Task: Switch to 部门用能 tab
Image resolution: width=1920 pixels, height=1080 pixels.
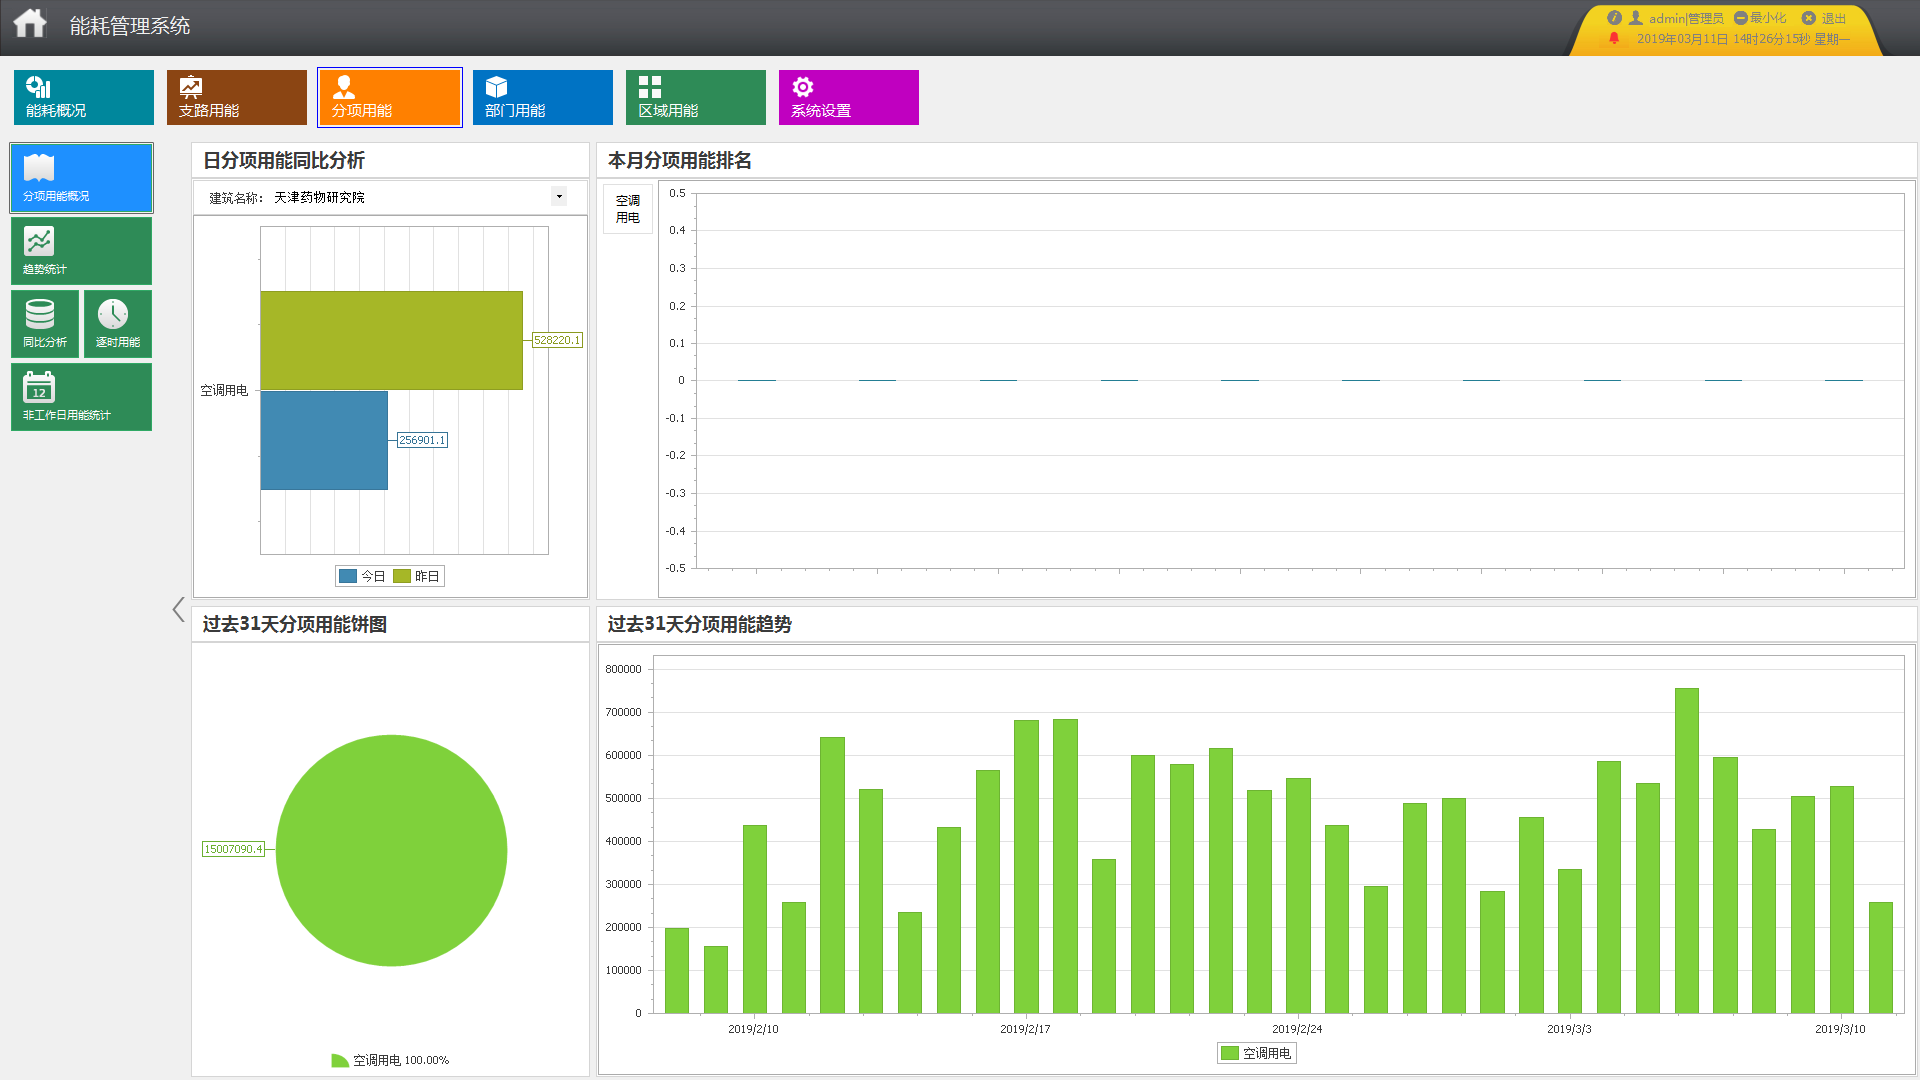Action: [x=543, y=97]
